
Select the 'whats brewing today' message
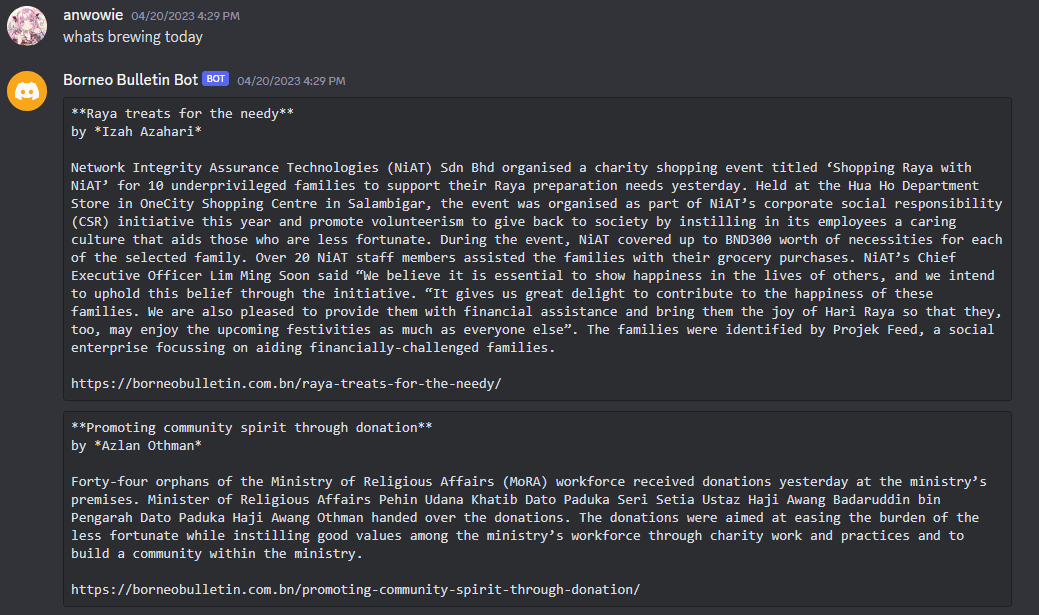click(133, 37)
